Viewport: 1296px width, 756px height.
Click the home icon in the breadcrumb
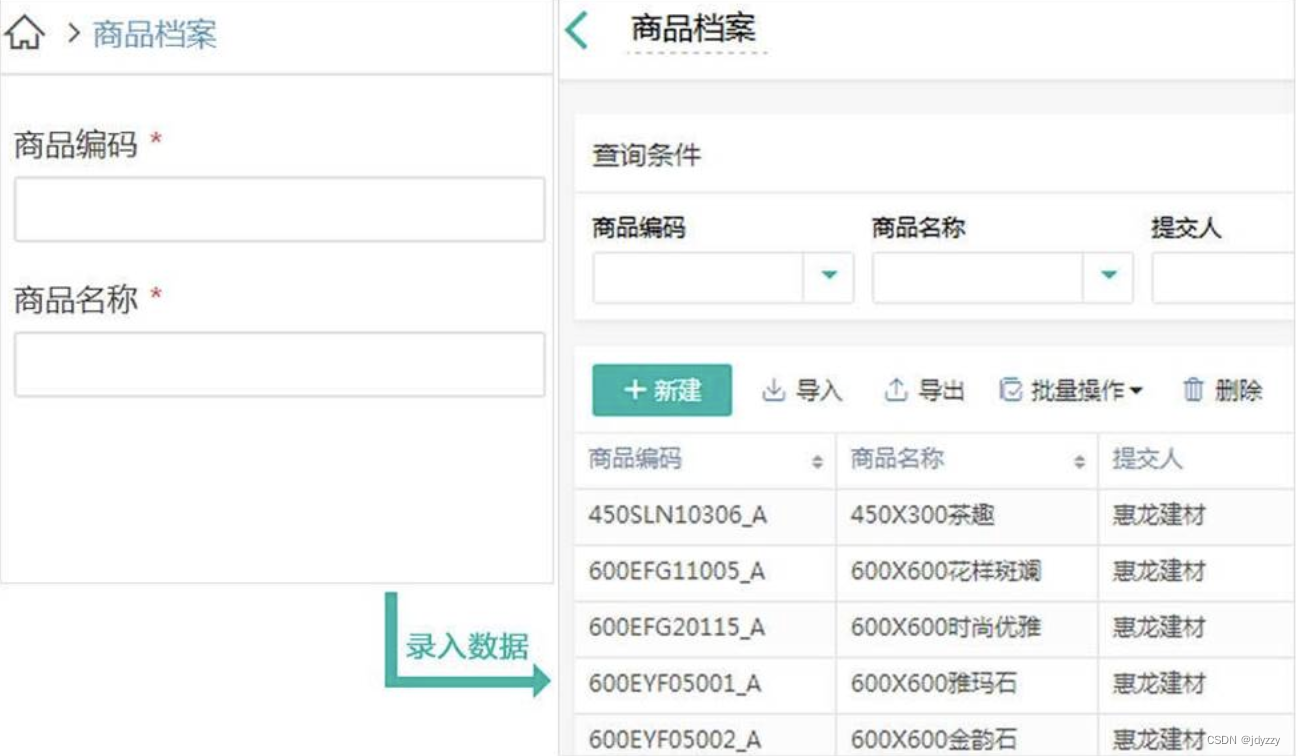(24, 33)
